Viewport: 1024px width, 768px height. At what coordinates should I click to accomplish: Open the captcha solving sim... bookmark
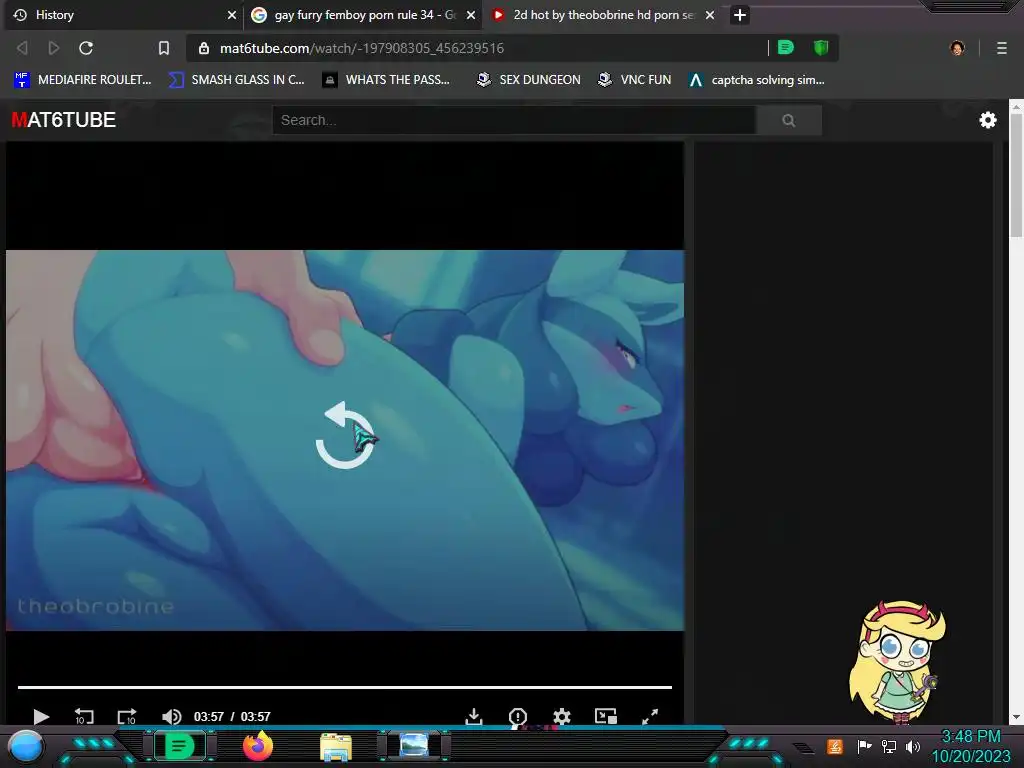pyautogui.click(x=757, y=80)
